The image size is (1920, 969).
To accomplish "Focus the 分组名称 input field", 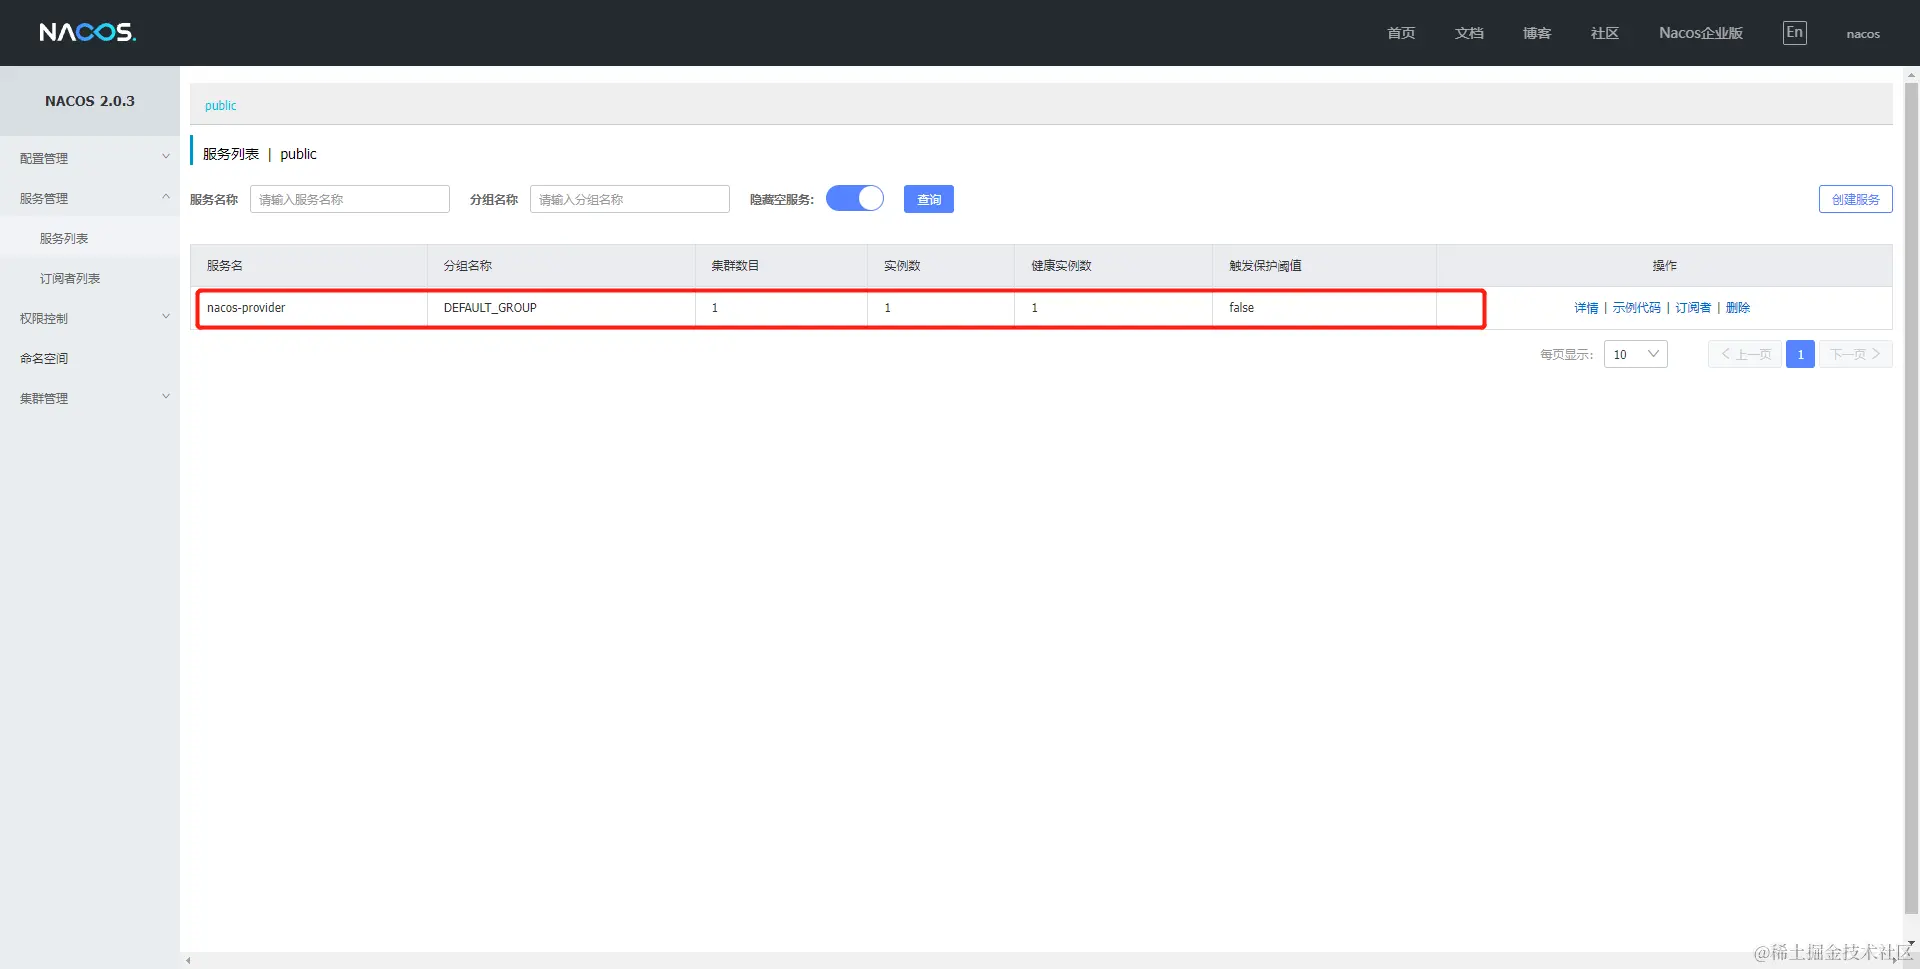I will point(630,199).
